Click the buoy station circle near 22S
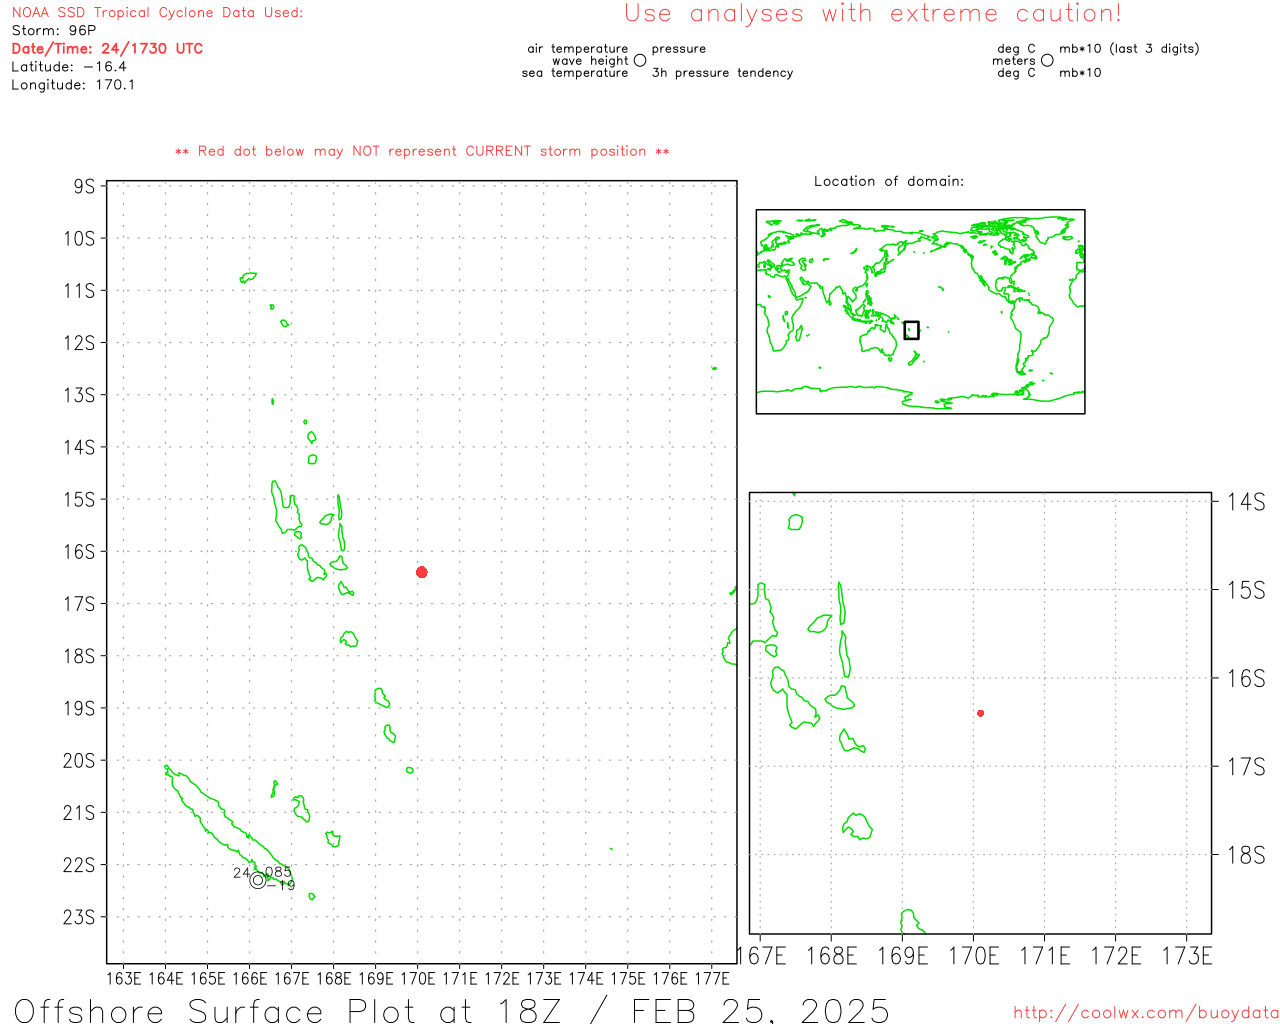The image size is (1280, 1024). (x=258, y=880)
